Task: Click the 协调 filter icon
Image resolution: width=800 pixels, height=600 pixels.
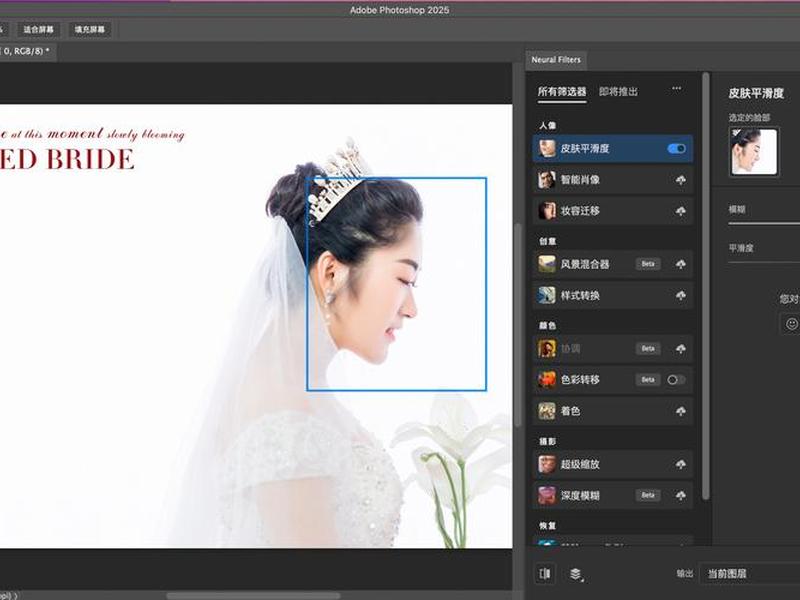Action: pos(547,348)
